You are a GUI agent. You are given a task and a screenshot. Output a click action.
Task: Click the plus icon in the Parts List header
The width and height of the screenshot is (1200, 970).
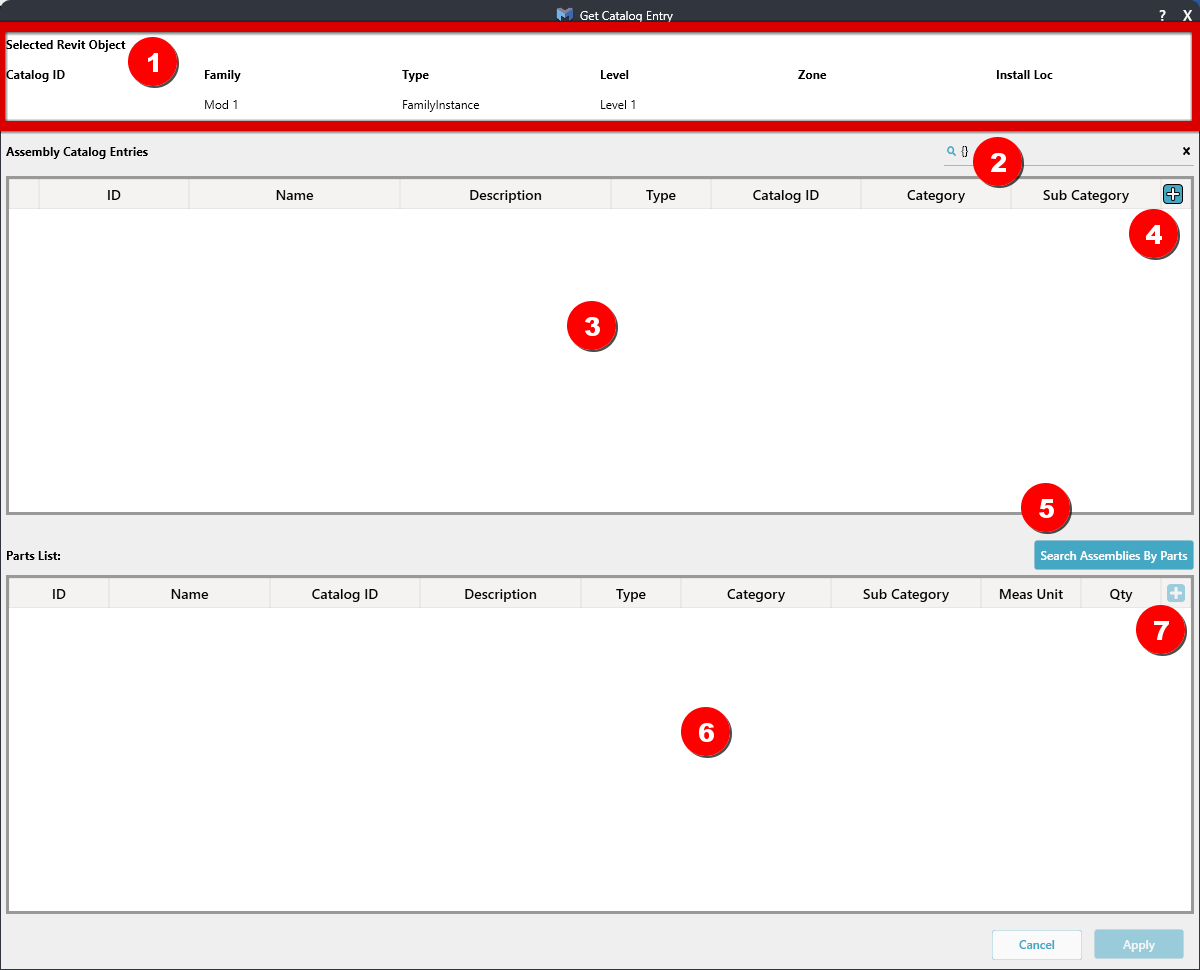[1176, 593]
